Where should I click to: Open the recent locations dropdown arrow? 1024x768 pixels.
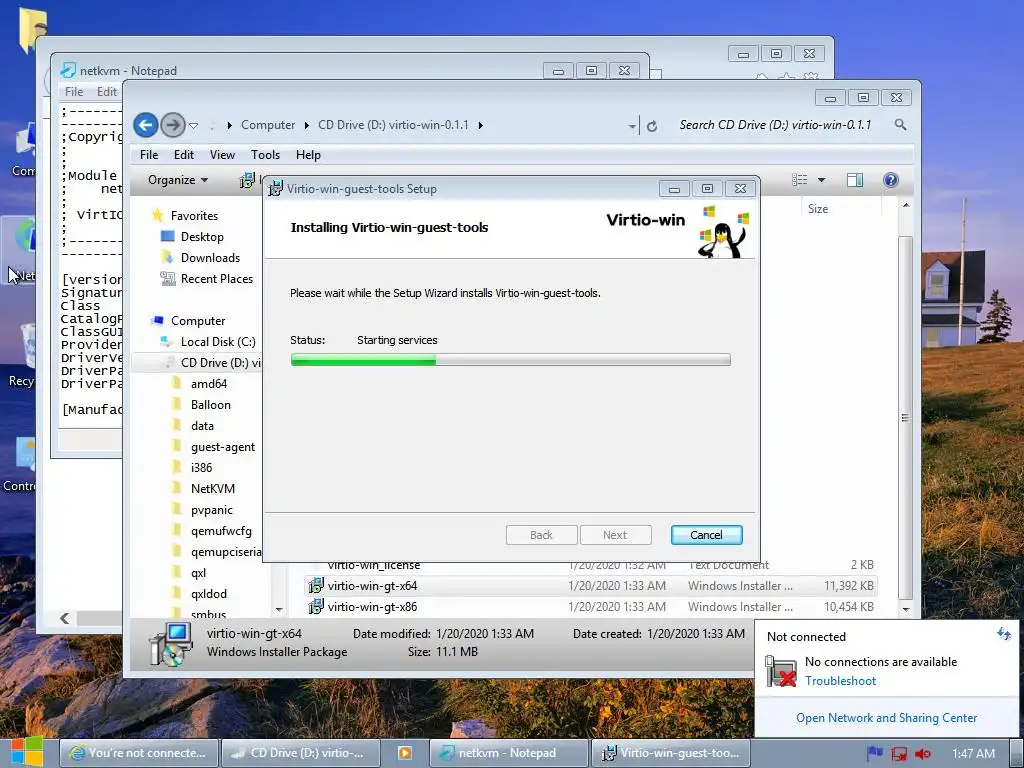[x=193, y=125]
